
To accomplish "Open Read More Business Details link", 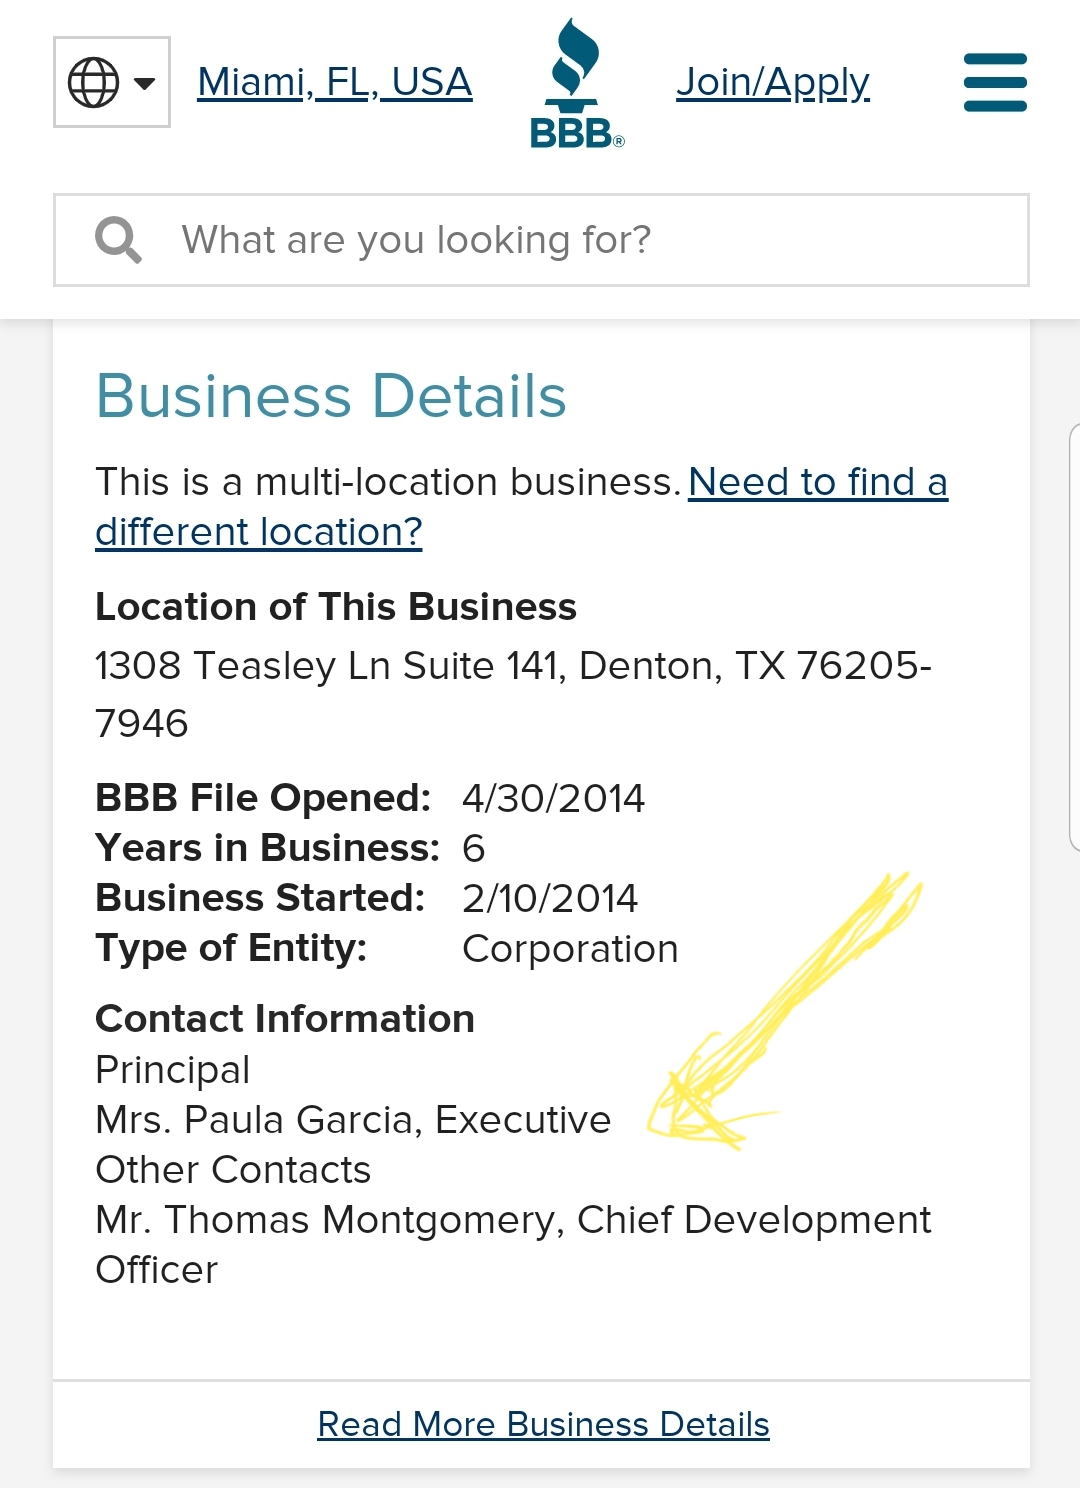I will pos(543,1424).
